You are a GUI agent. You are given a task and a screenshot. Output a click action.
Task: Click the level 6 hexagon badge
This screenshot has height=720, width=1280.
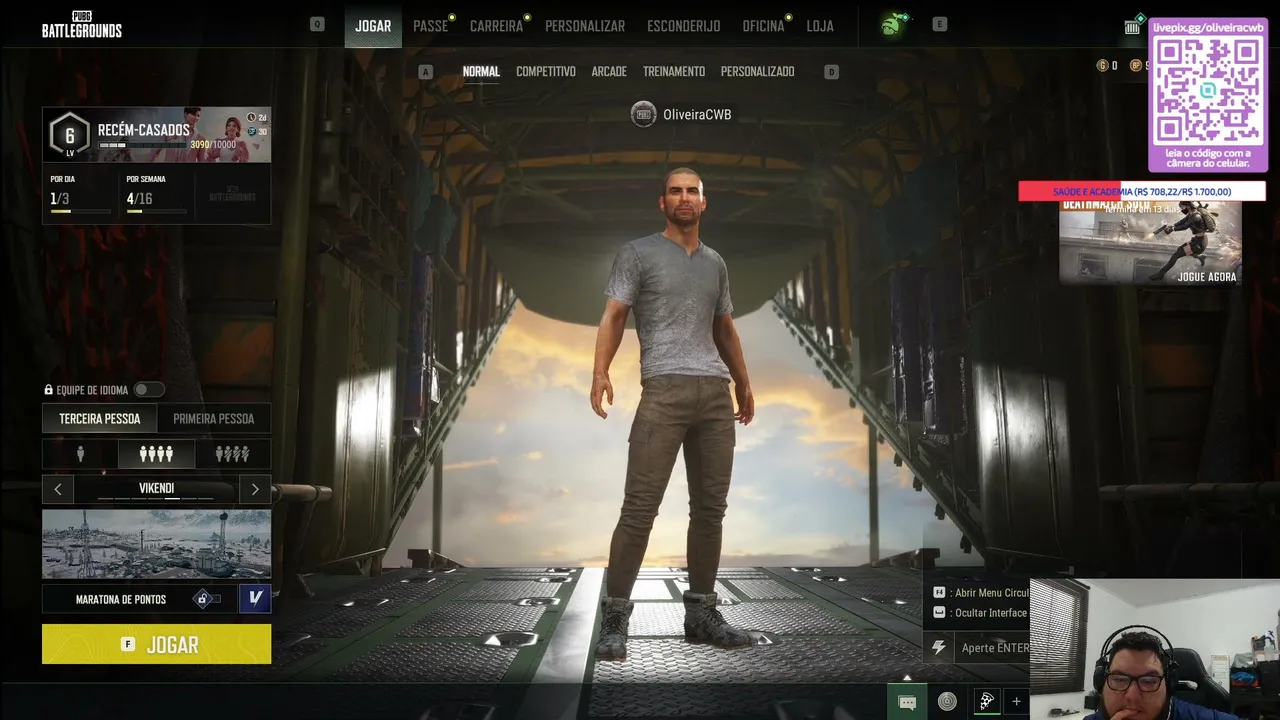click(x=69, y=134)
